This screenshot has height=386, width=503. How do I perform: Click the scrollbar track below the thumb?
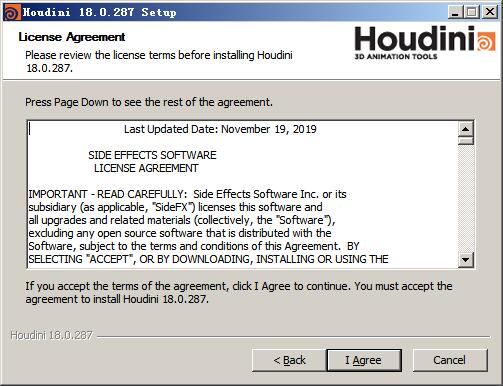pos(466,198)
